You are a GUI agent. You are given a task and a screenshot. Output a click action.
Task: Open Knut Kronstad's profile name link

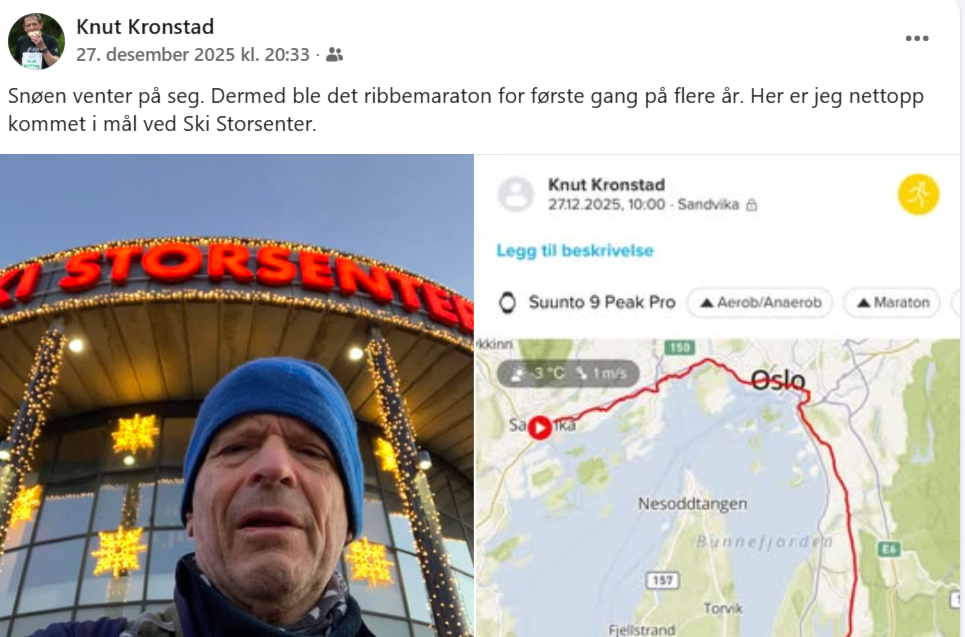point(145,26)
